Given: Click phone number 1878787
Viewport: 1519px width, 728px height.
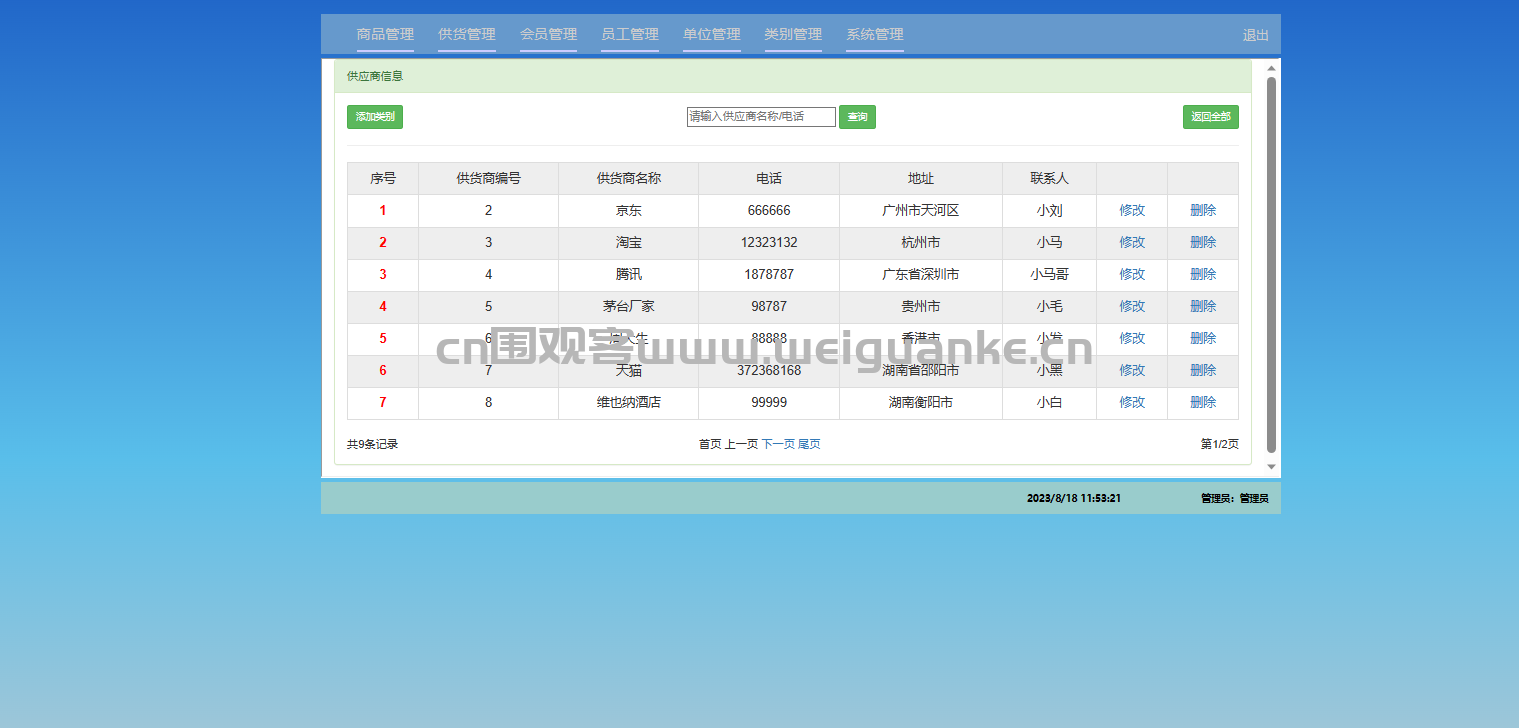Looking at the screenshot, I should 769,274.
